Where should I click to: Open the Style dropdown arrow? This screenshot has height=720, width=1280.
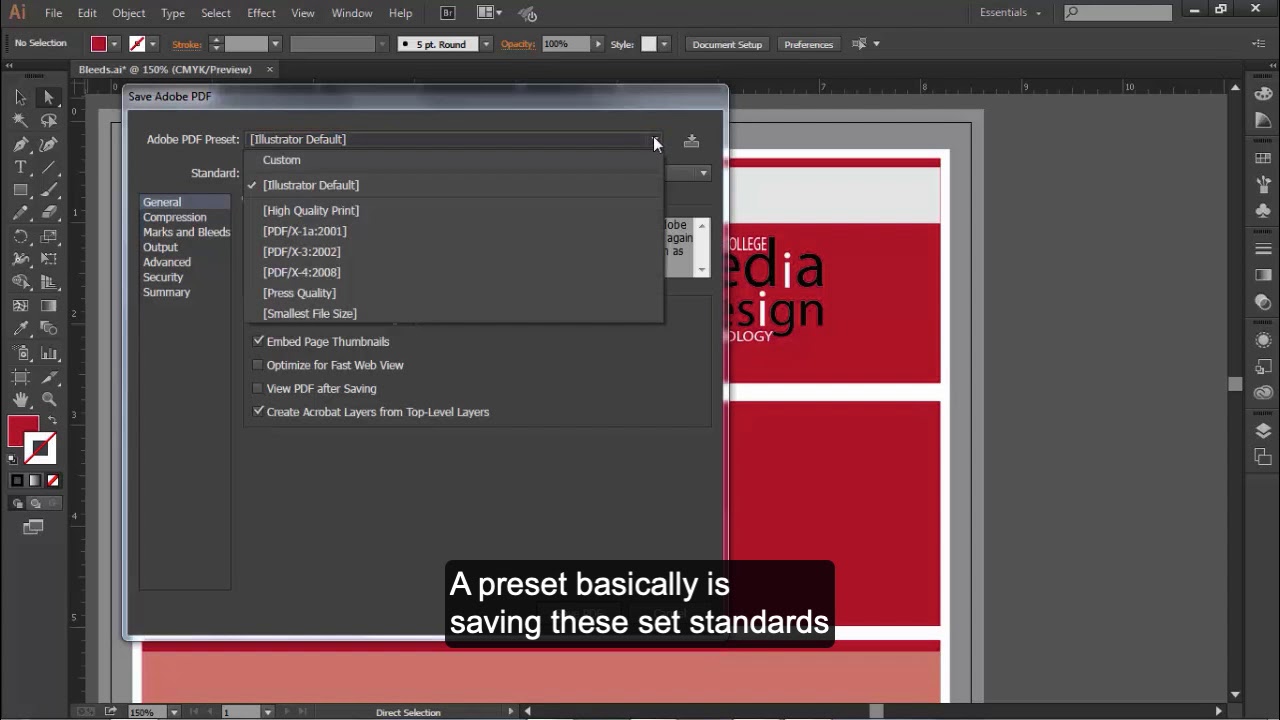point(663,44)
